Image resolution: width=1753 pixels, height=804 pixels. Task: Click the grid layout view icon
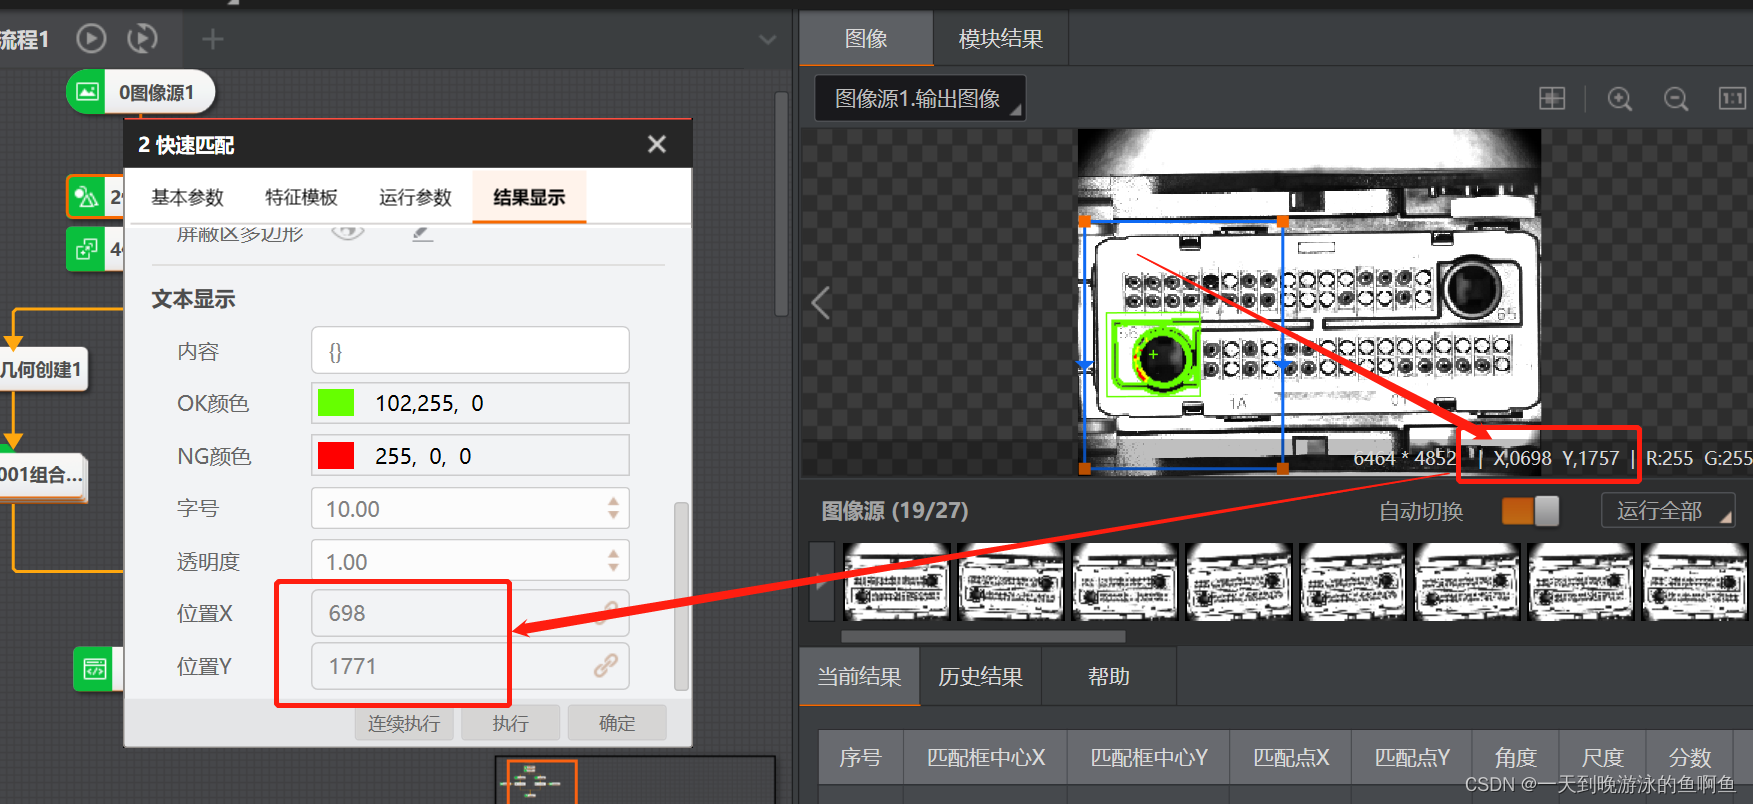coord(1552,98)
